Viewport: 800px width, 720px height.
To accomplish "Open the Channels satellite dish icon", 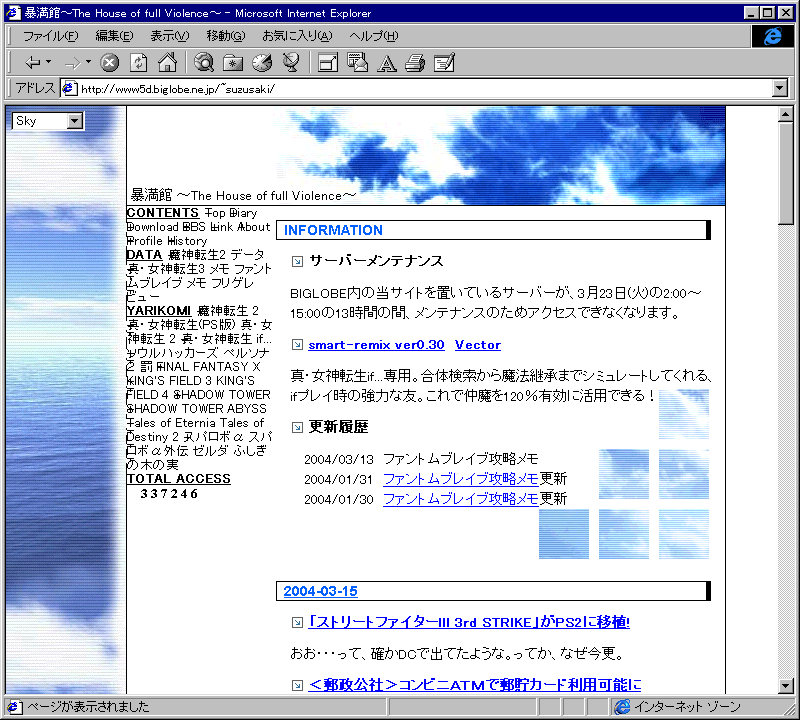I will 291,62.
